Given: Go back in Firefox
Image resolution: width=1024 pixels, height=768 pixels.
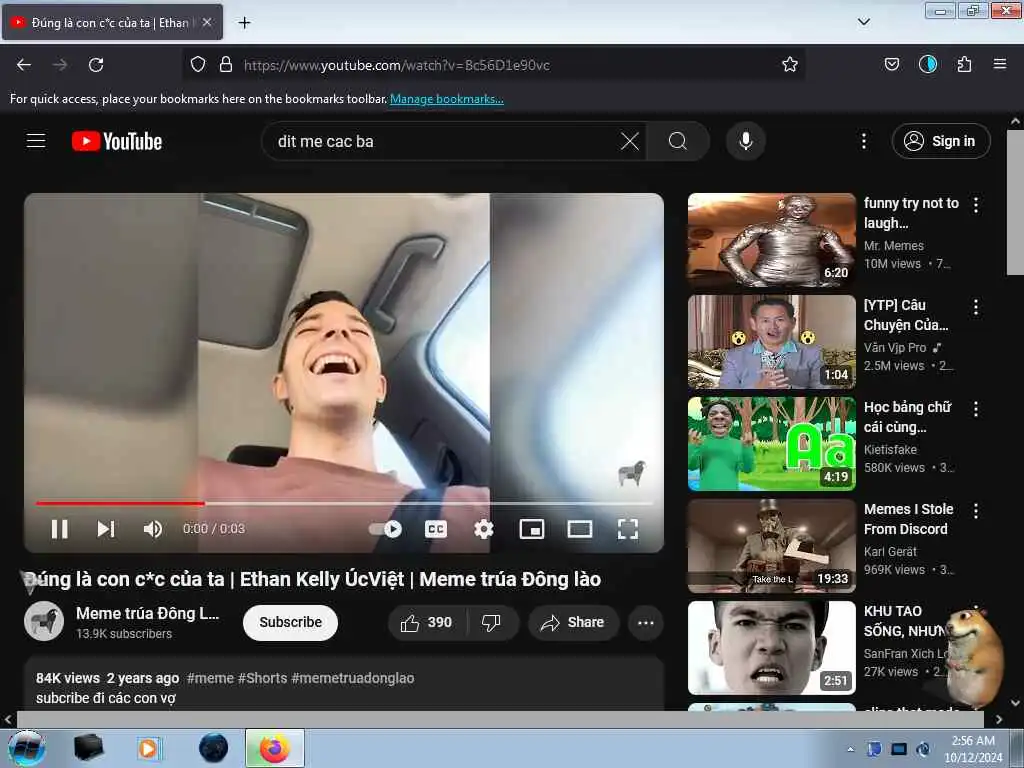Looking at the screenshot, I should [x=24, y=65].
